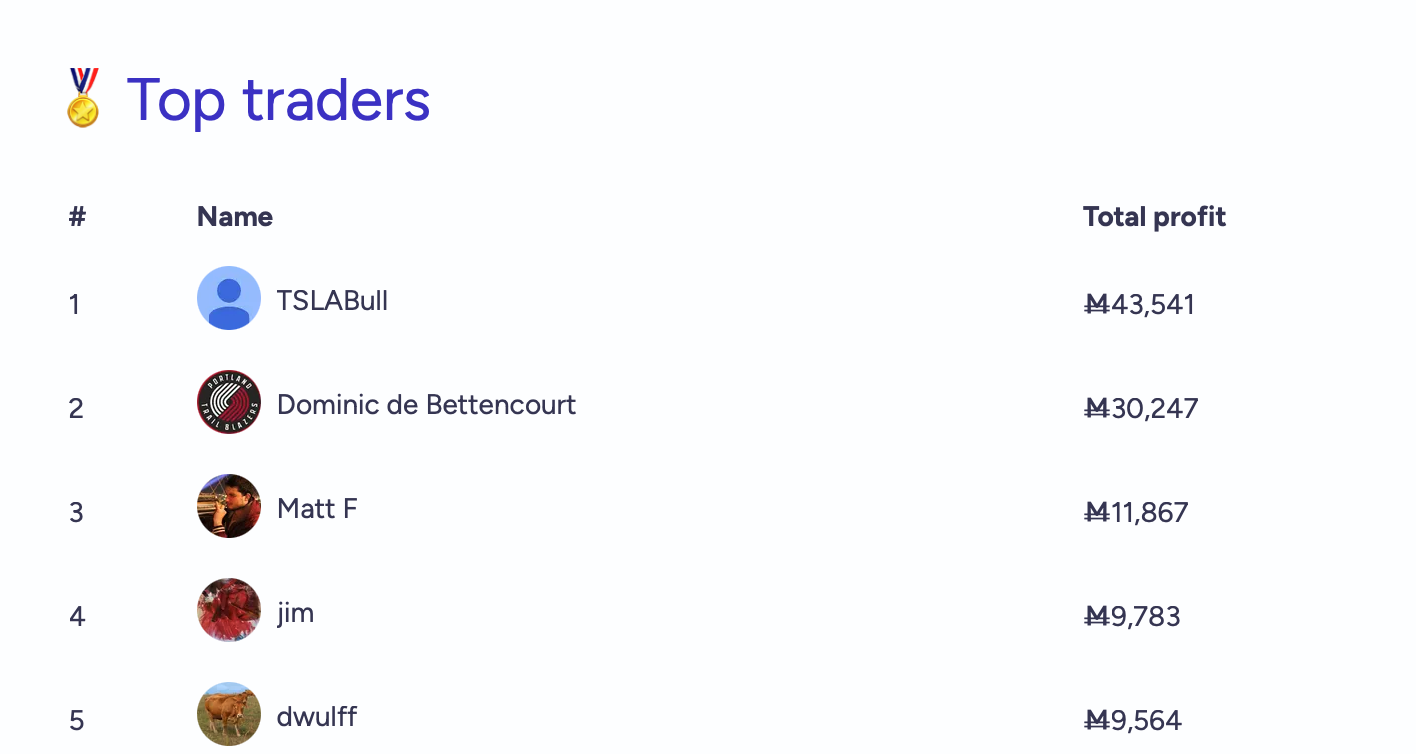Select the M43,541 profit value
The image size is (1416, 754).
coord(1140,305)
